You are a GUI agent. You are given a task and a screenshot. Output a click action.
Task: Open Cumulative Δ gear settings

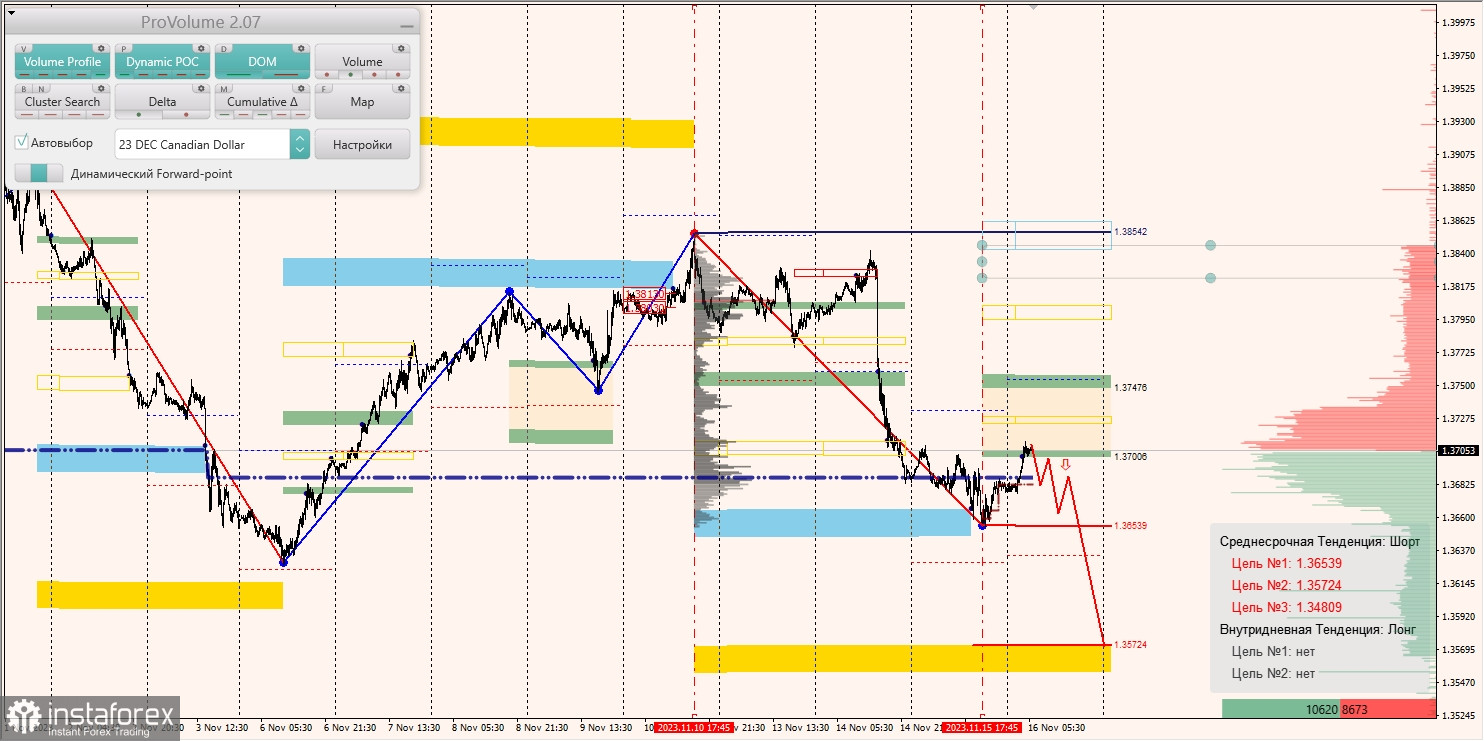click(x=300, y=88)
